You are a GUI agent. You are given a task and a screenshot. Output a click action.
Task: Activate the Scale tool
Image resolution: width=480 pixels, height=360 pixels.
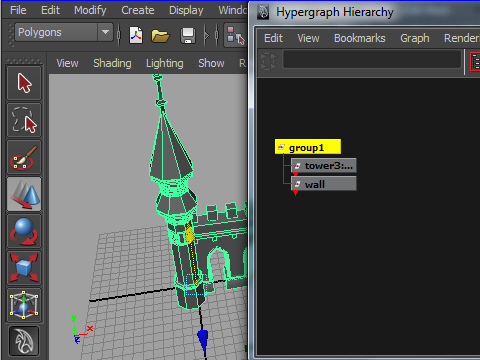[24, 268]
